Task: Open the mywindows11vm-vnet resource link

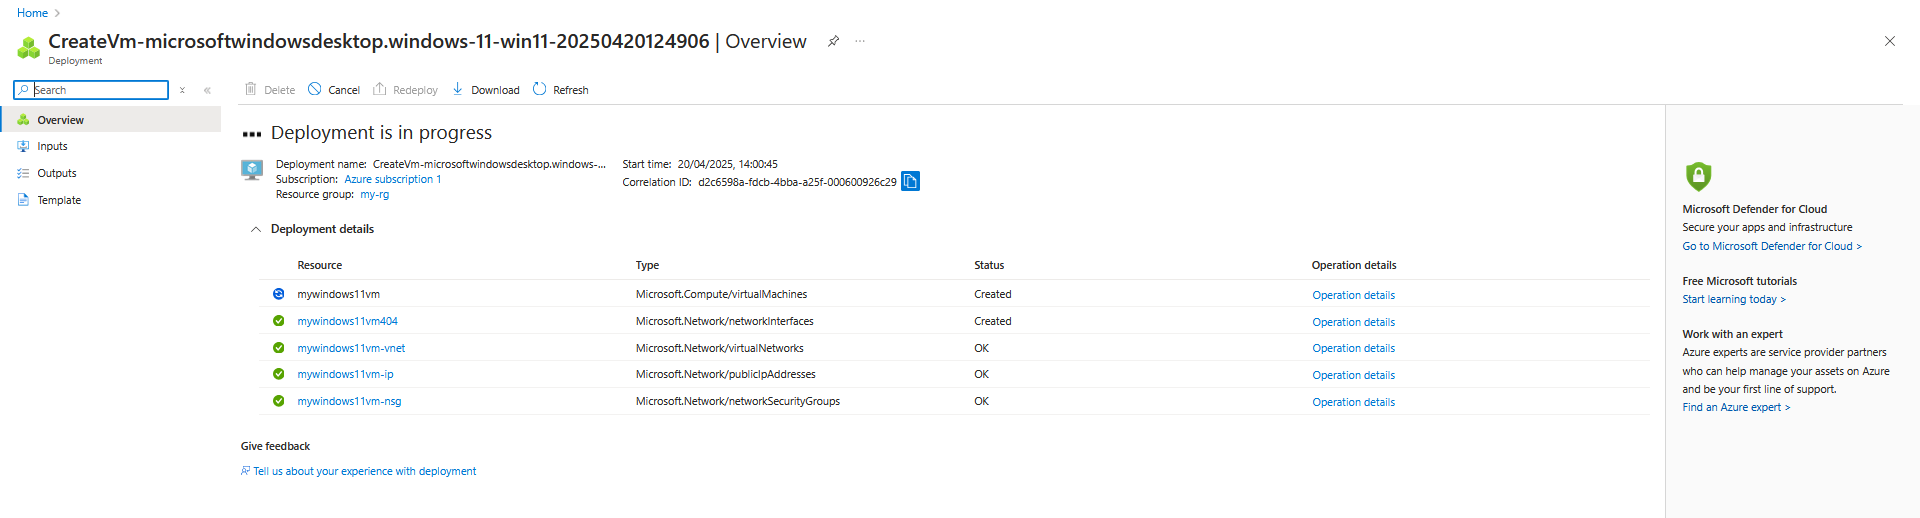Action: [351, 348]
